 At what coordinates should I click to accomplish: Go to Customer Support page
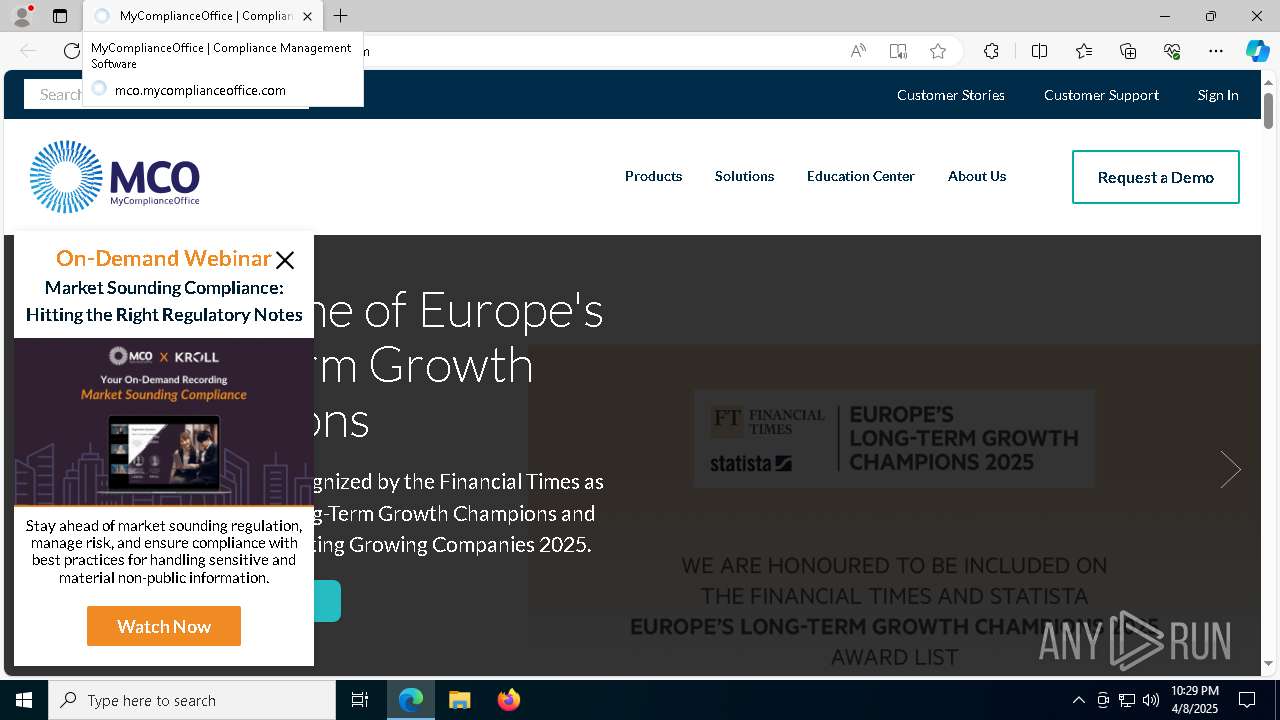coord(1101,95)
